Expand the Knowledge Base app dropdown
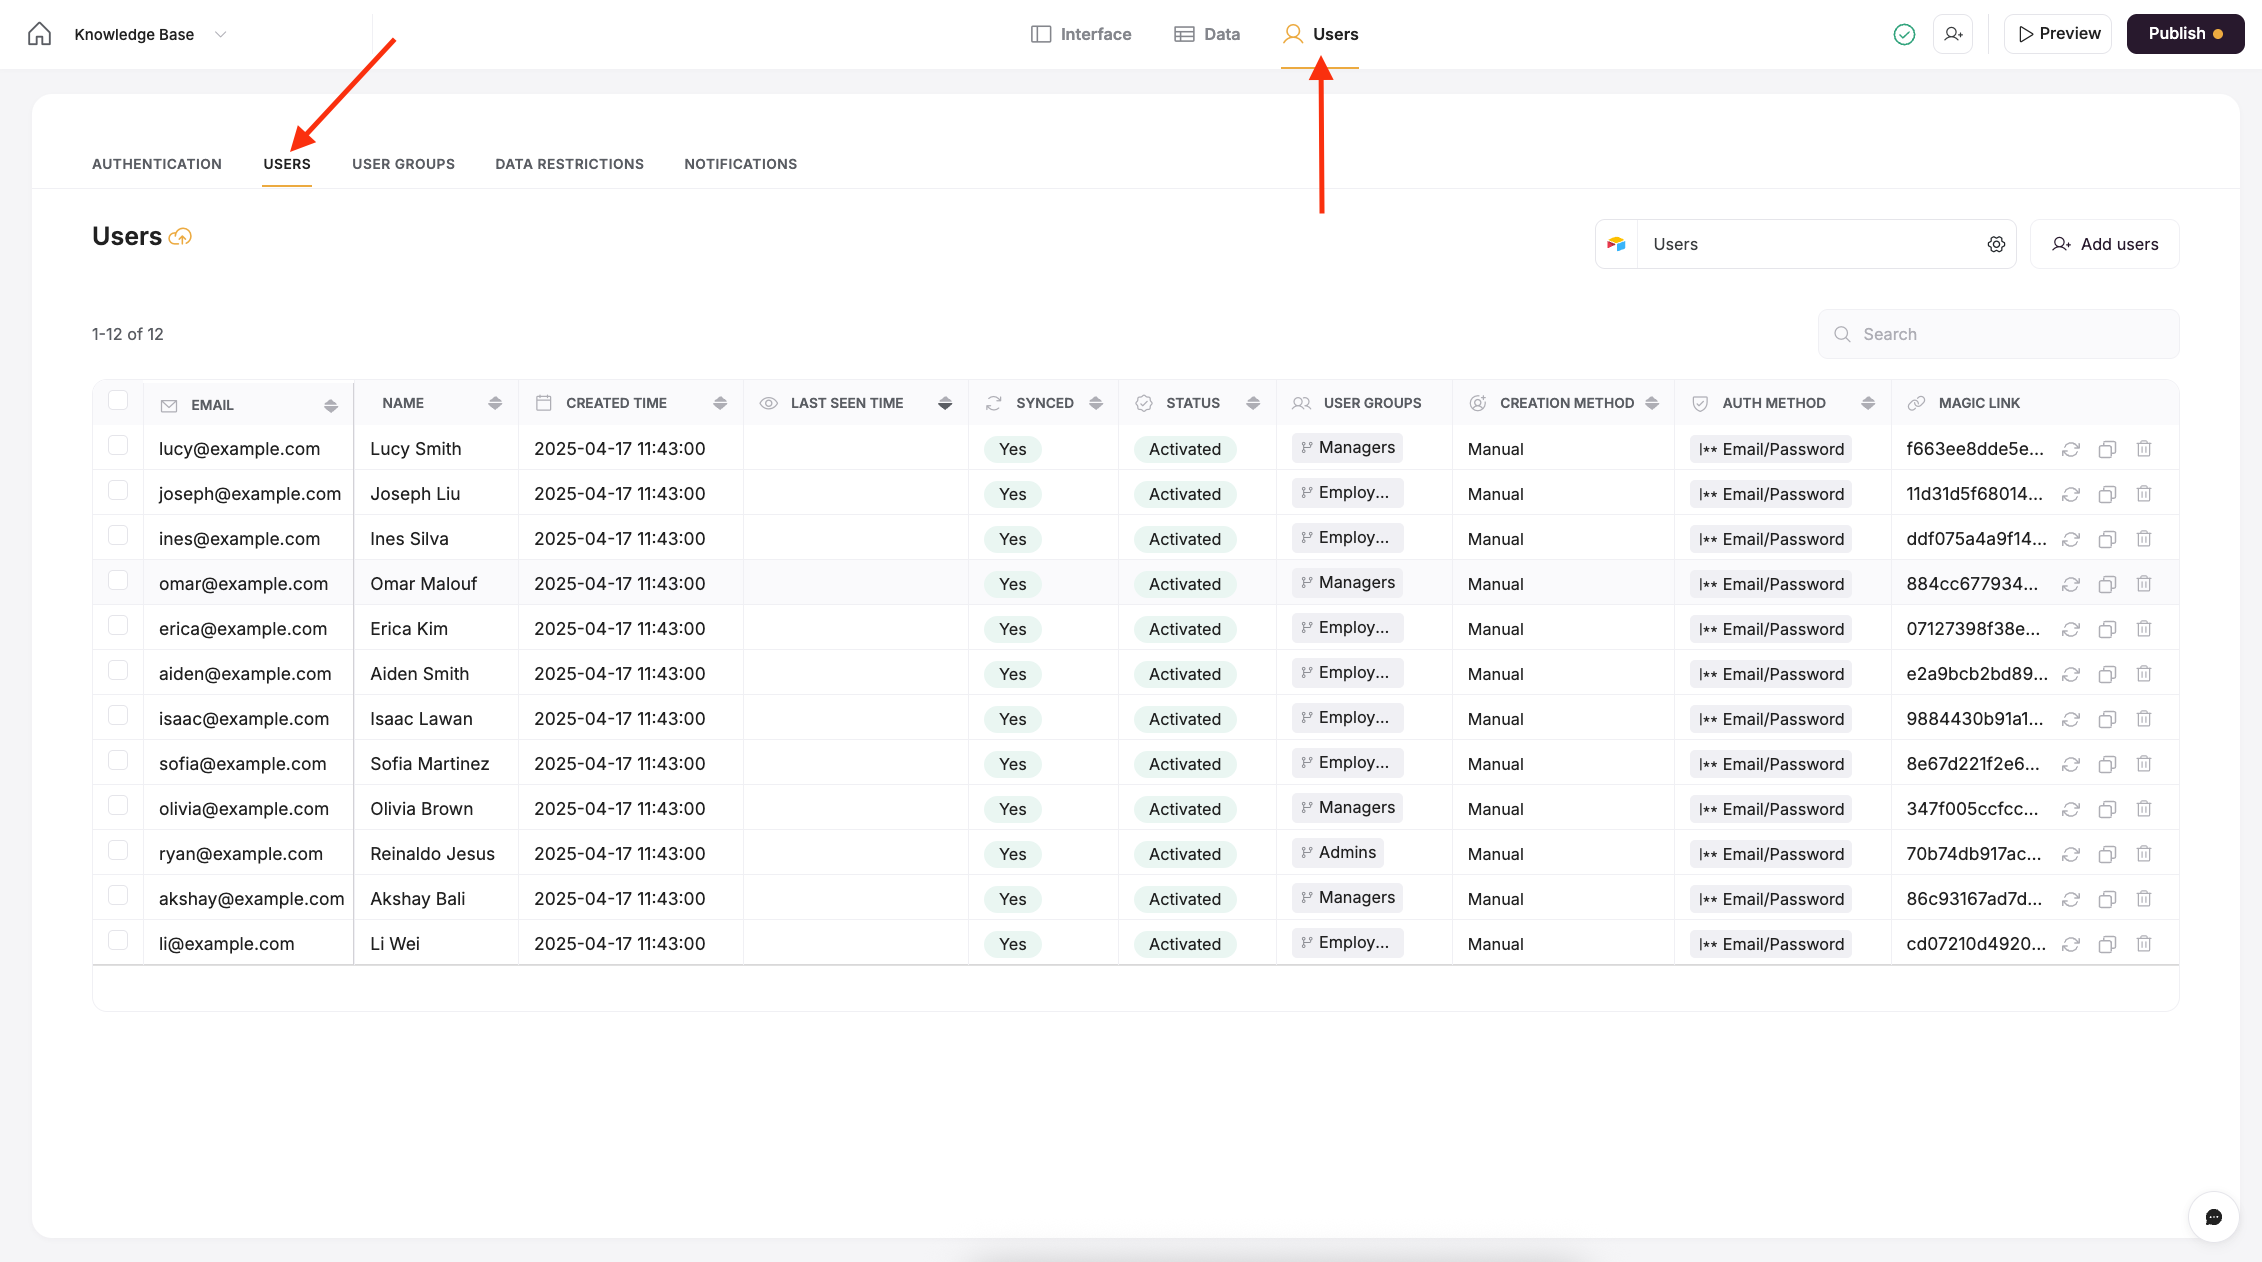 click(220, 34)
